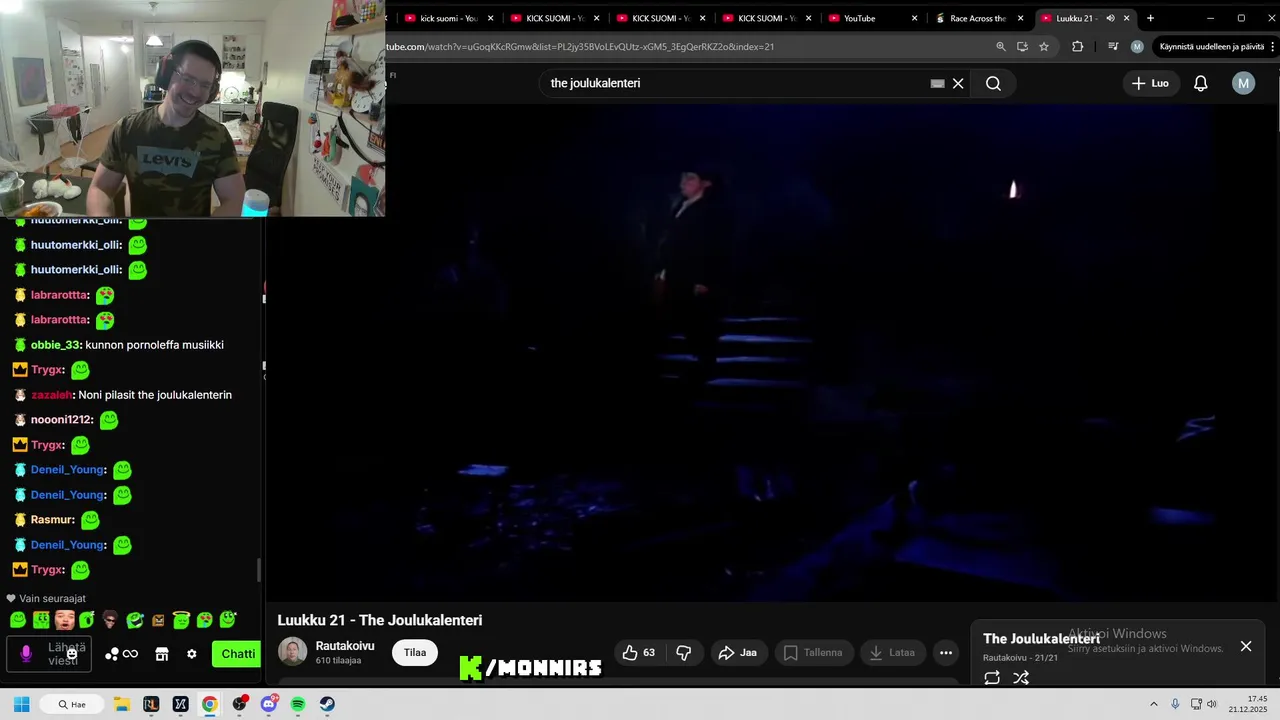The width and height of the screenshot is (1280, 720).
Task: Open the Rautakoivu channel name link
Action: (345, 646)
